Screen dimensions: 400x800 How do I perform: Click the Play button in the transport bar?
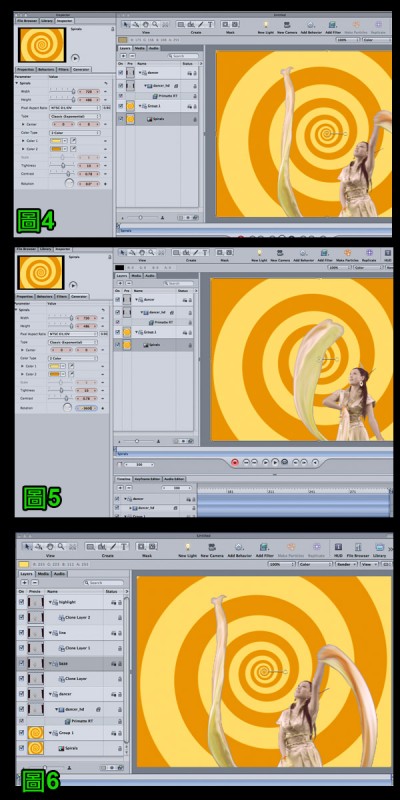tap(274, 462)
